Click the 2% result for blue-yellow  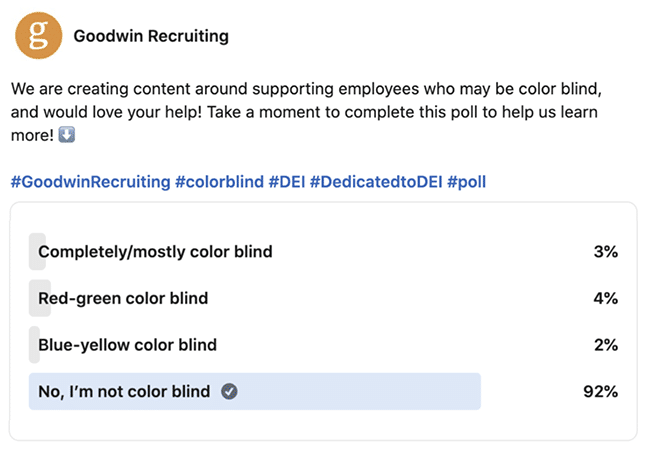[x=606, y=345]
